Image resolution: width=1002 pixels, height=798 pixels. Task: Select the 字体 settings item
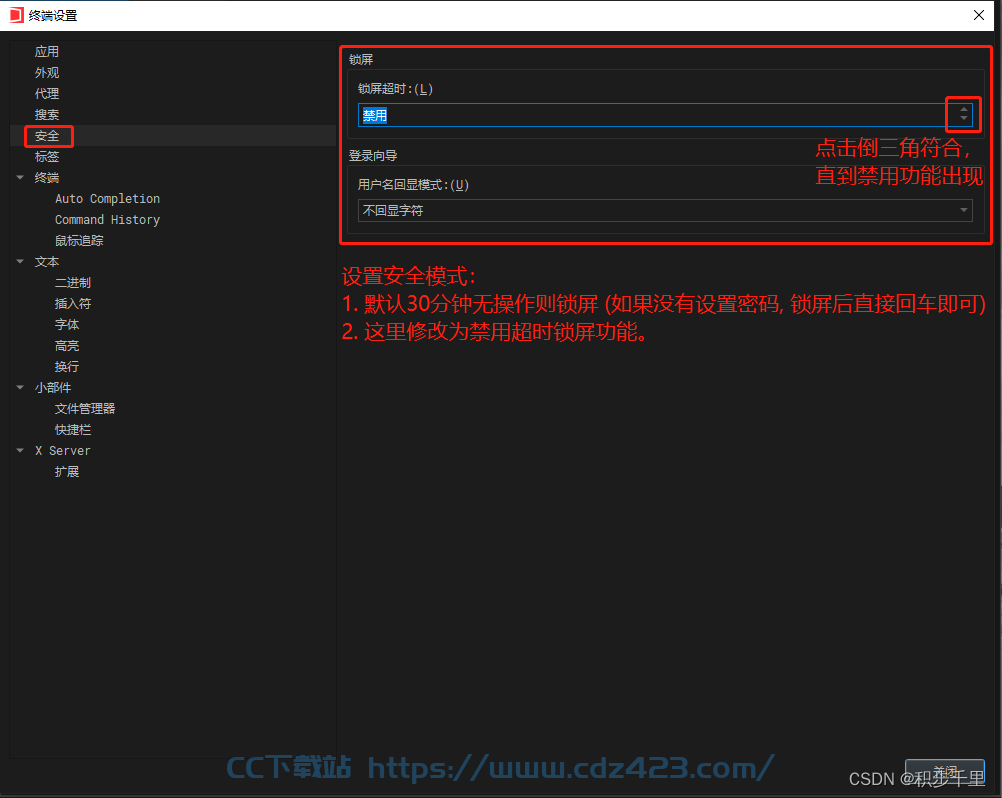66,325
